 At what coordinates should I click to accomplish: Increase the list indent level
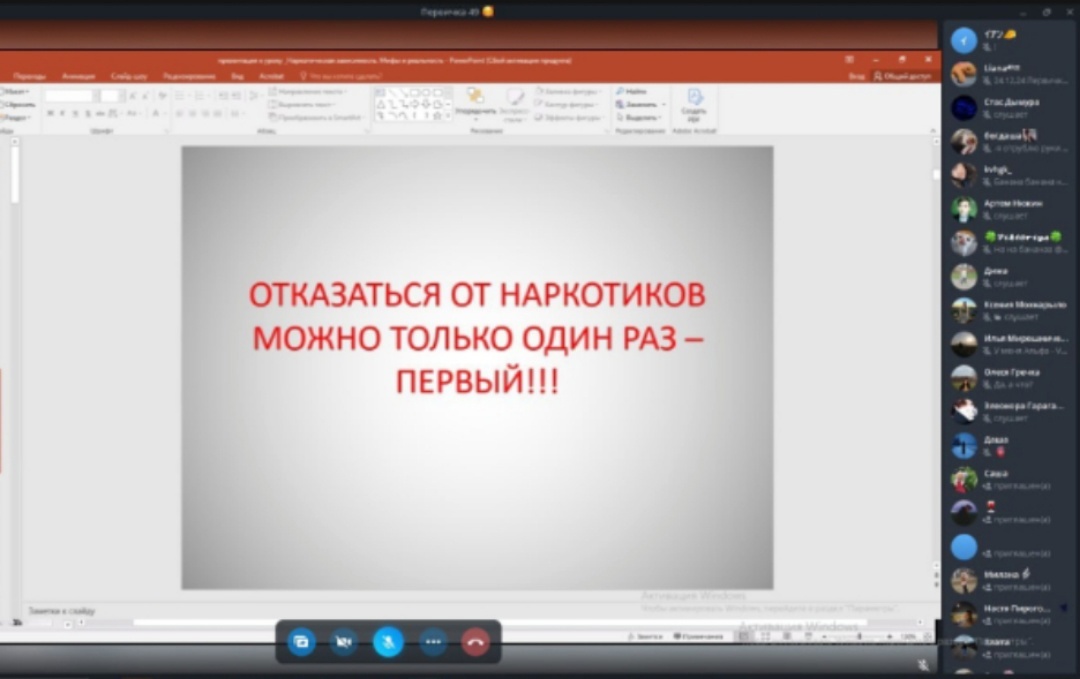click(236, 96)
